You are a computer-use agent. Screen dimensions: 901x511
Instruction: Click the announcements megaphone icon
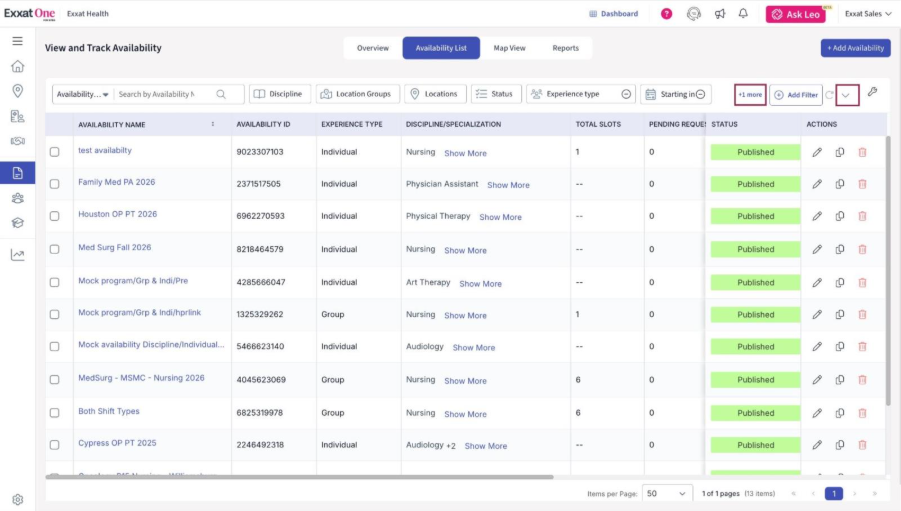click(720, 14)
